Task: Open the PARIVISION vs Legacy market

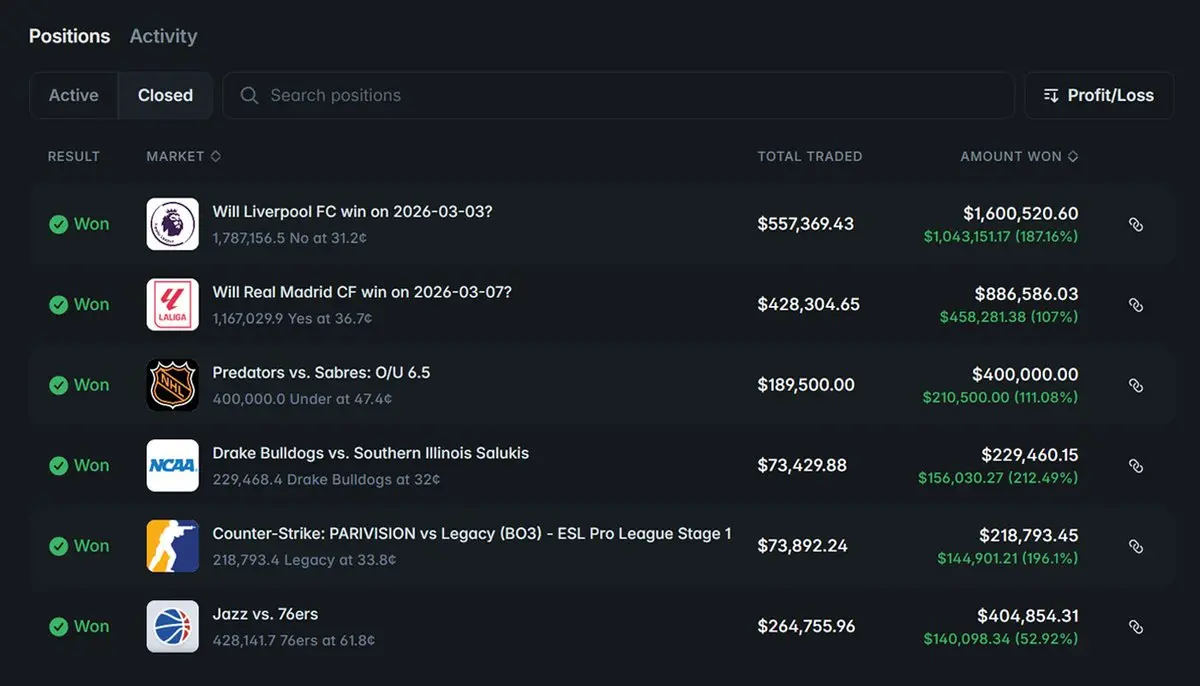Action: pos(471,534)
